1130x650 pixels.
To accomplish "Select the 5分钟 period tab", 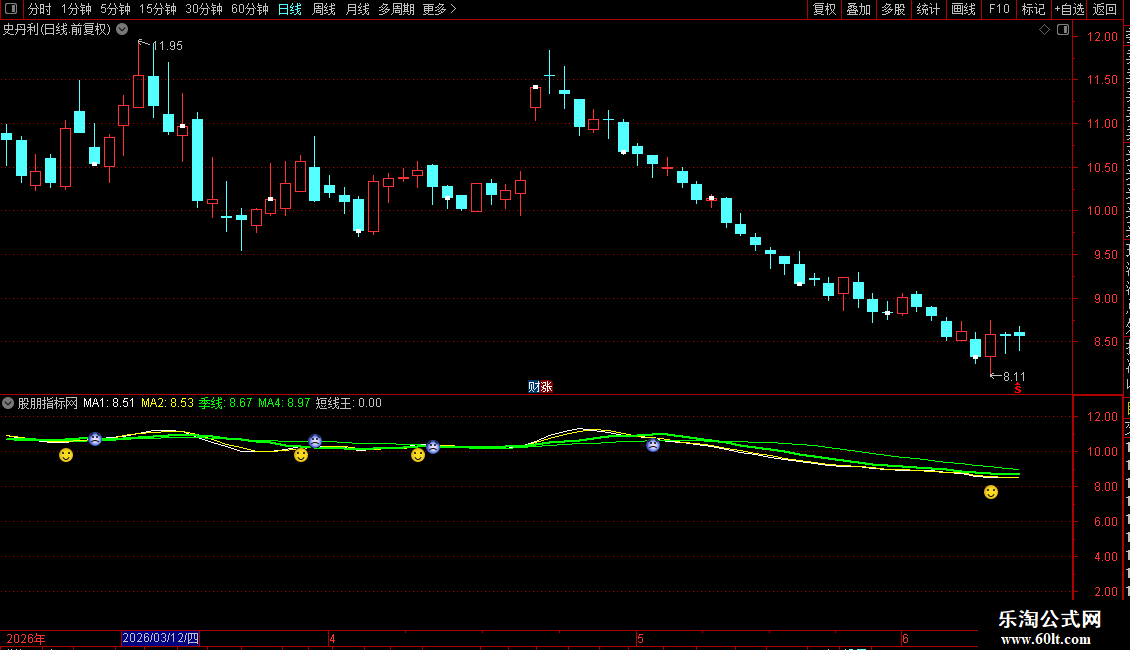I will click(115, 9).
